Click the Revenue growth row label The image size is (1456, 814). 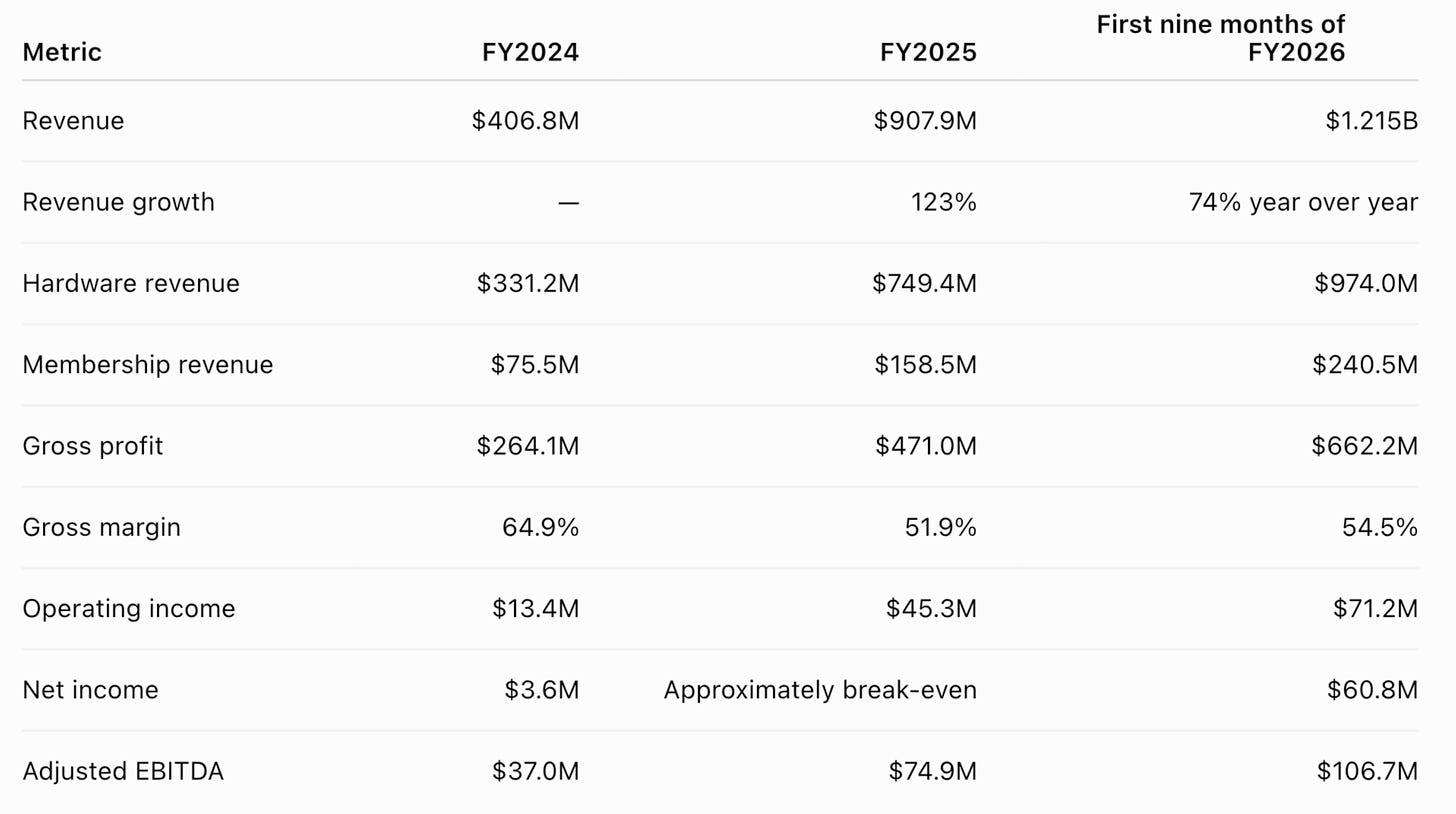(118, 202)
